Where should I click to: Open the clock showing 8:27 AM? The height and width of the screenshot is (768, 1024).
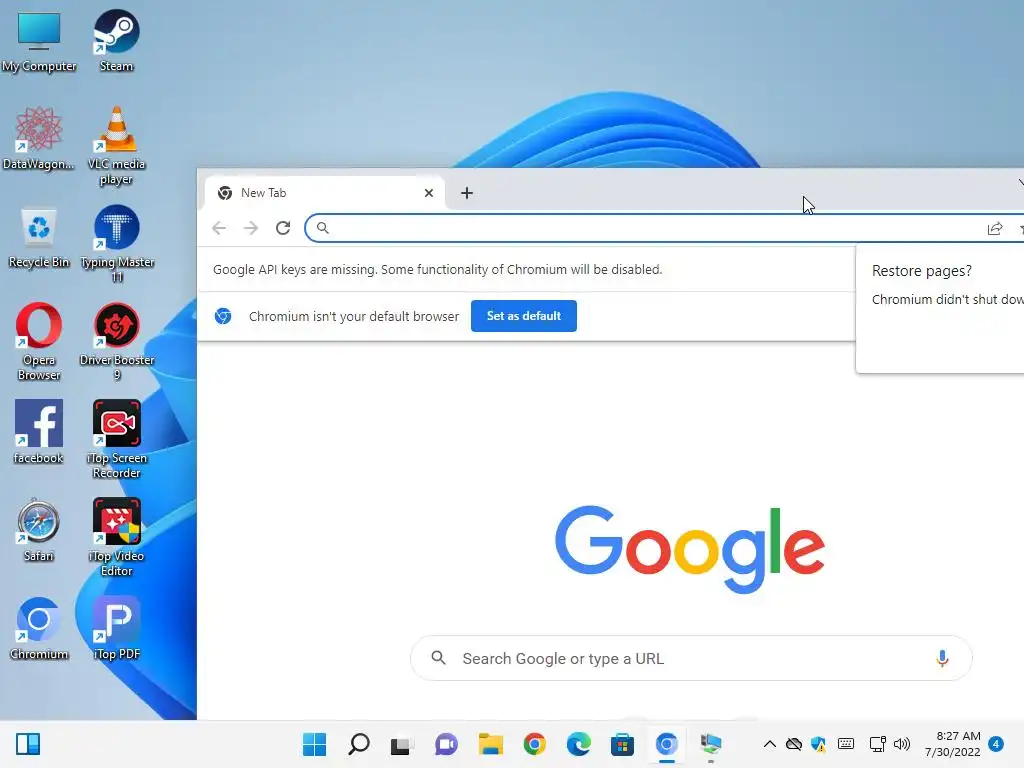tap(953, 744)
